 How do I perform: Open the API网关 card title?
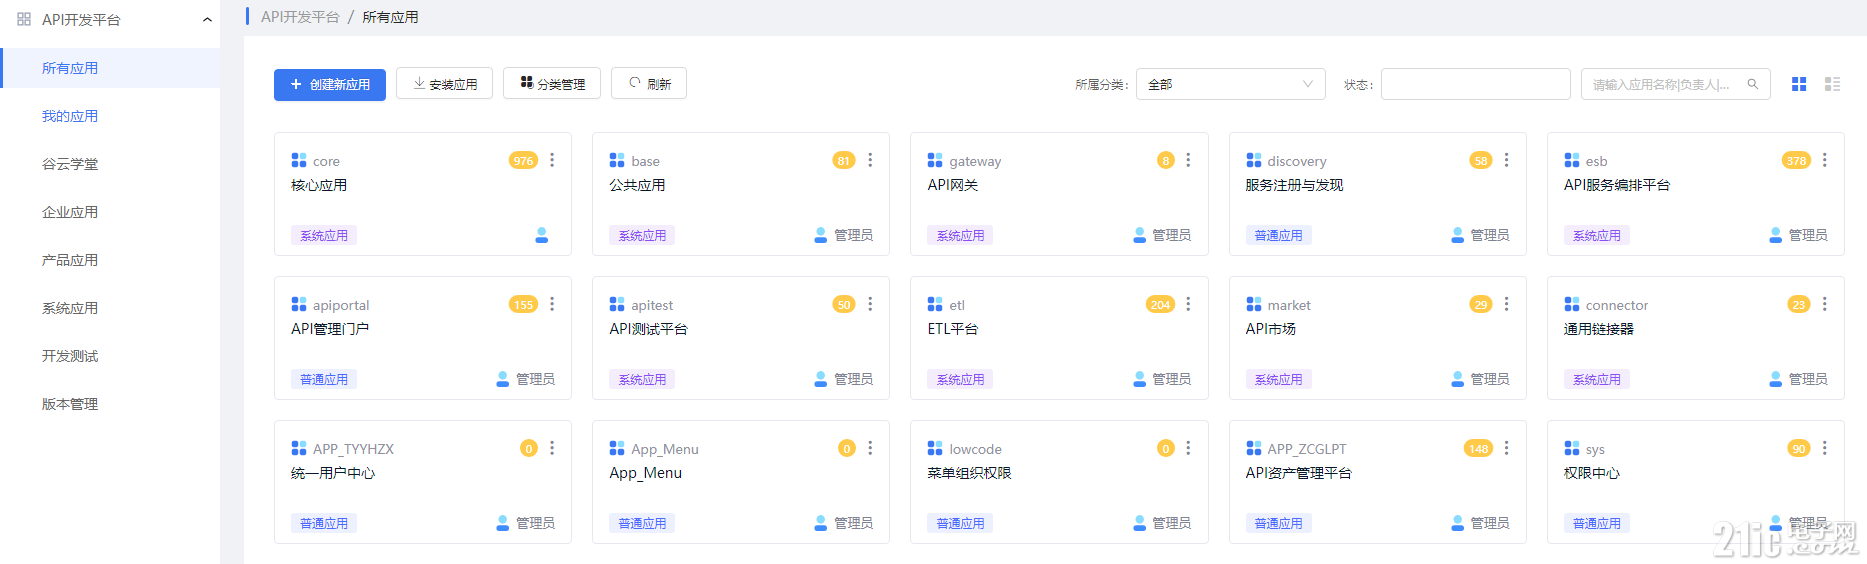coord(952,185)
